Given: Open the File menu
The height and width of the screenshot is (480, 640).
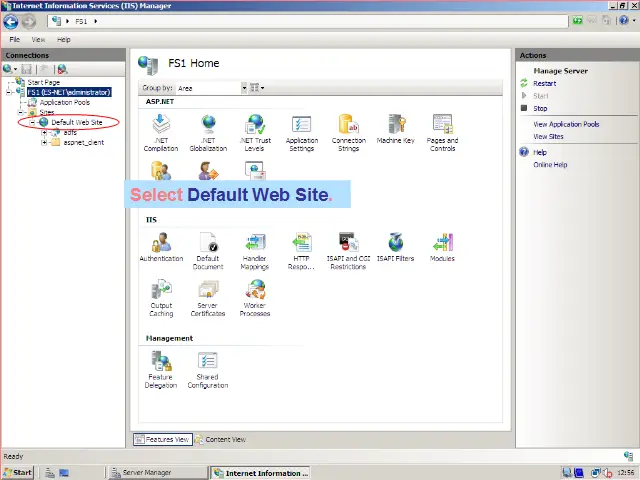Looking at the screenshot, I should [x=15, y=40].
